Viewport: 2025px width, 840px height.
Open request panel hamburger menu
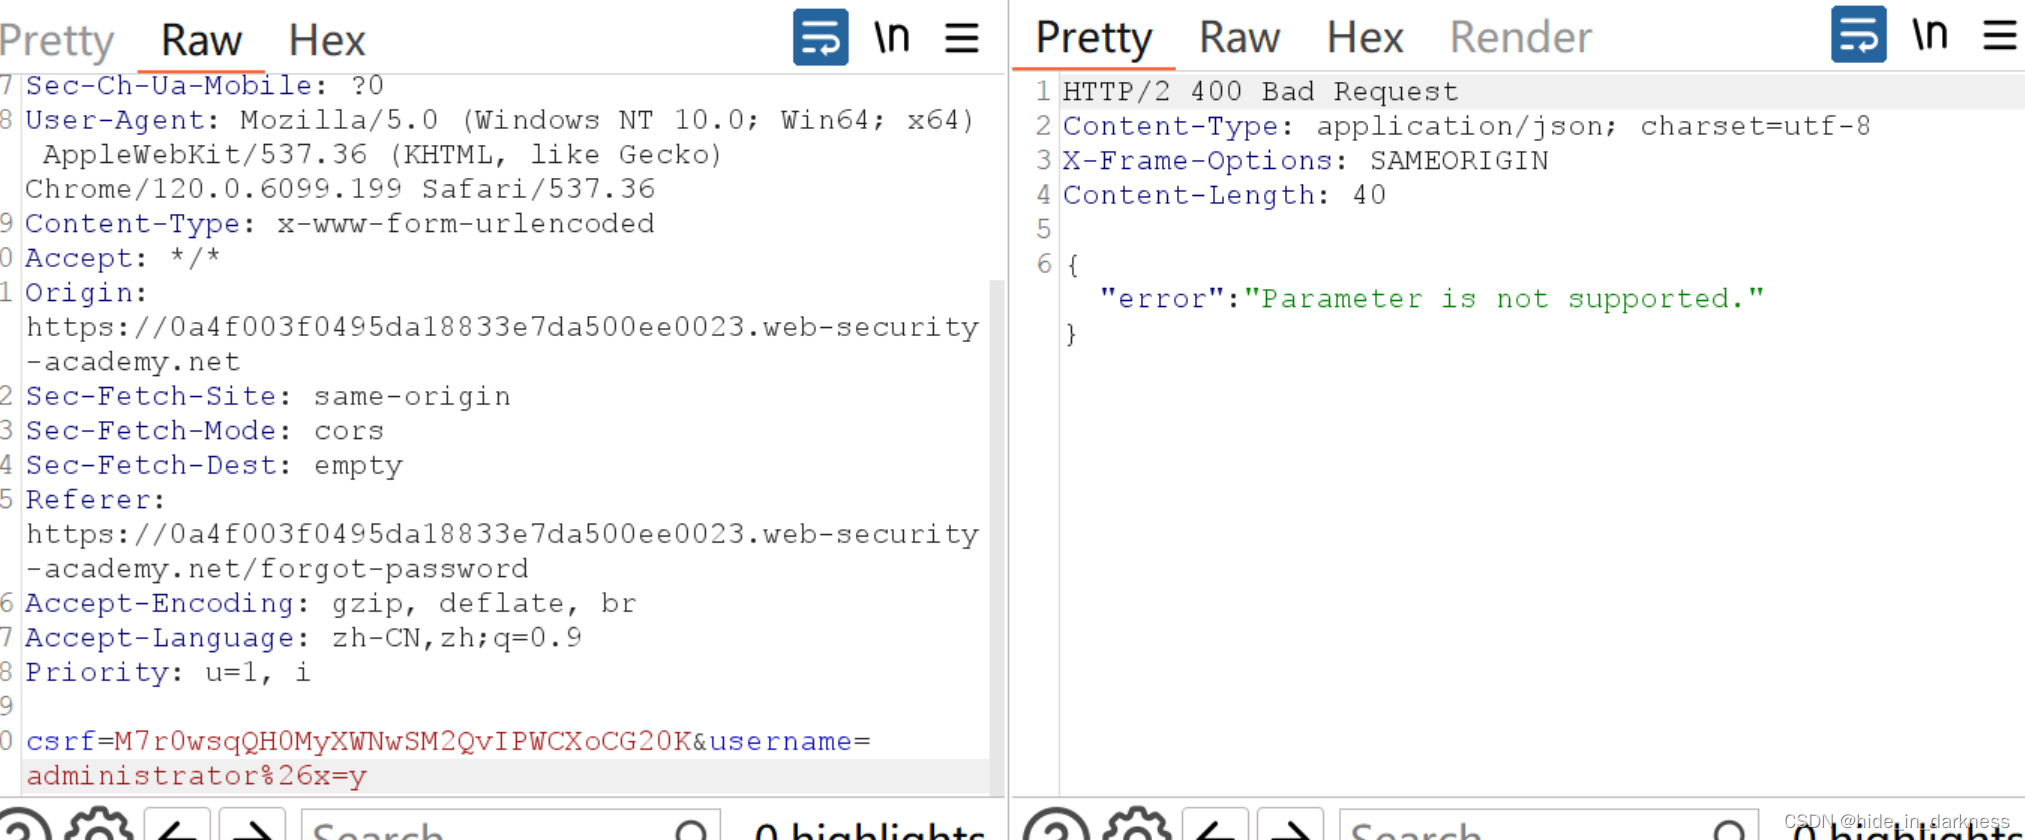click(x=962, y=38)
